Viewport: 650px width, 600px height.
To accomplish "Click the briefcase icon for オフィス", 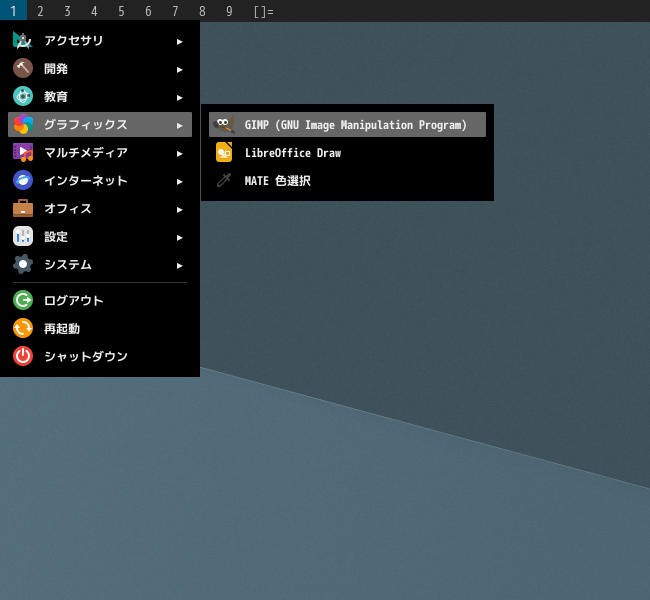I will pos(23,209).
